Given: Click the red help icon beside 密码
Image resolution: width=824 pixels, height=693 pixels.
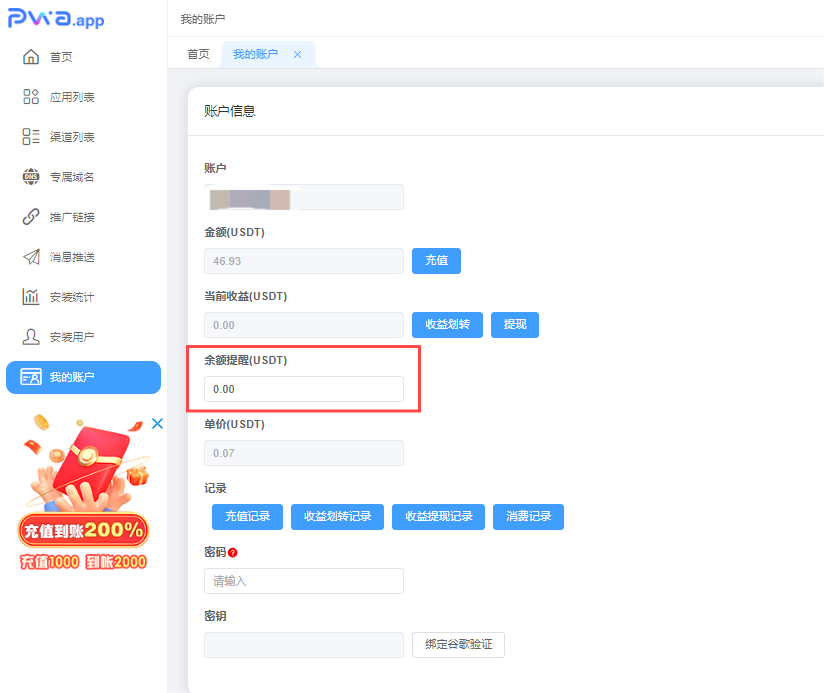Looking at the screenshot, I should pos(233,552).
